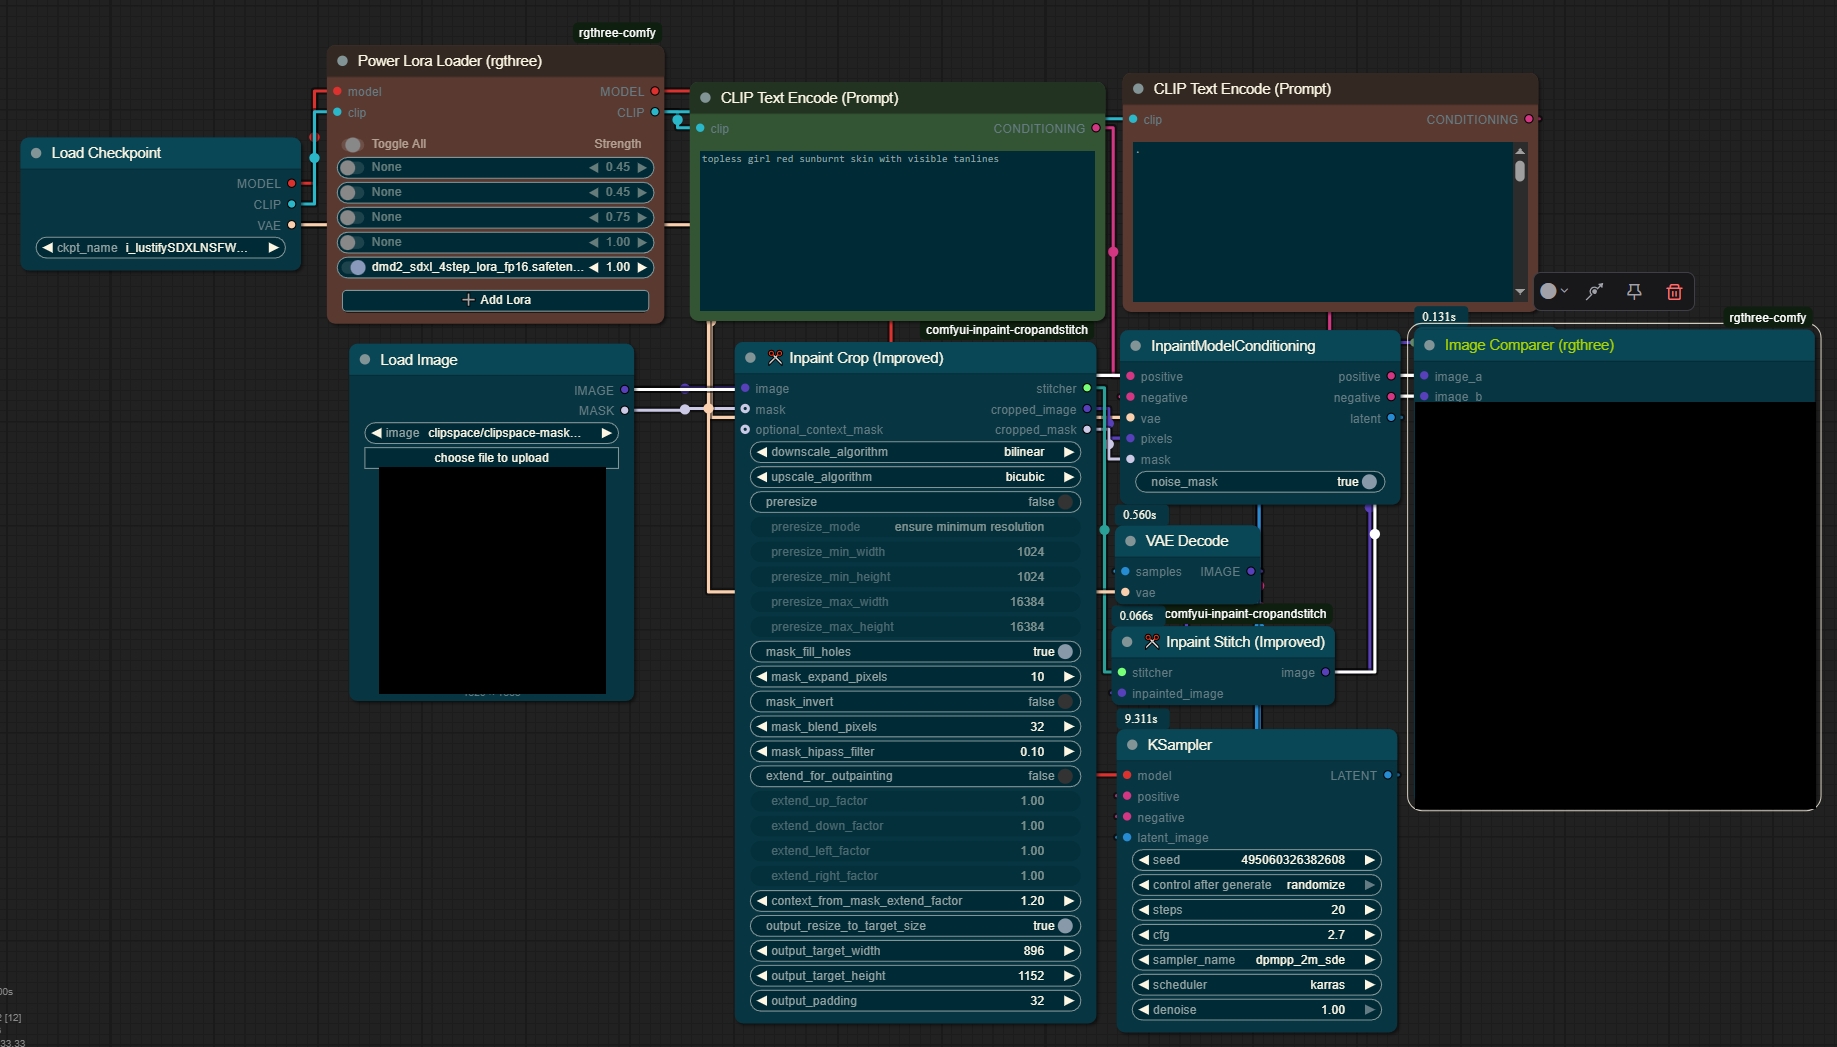This screenshot has height=1047, width=1837.
Task: Open the presize_mode option selector
Action: 915,527
